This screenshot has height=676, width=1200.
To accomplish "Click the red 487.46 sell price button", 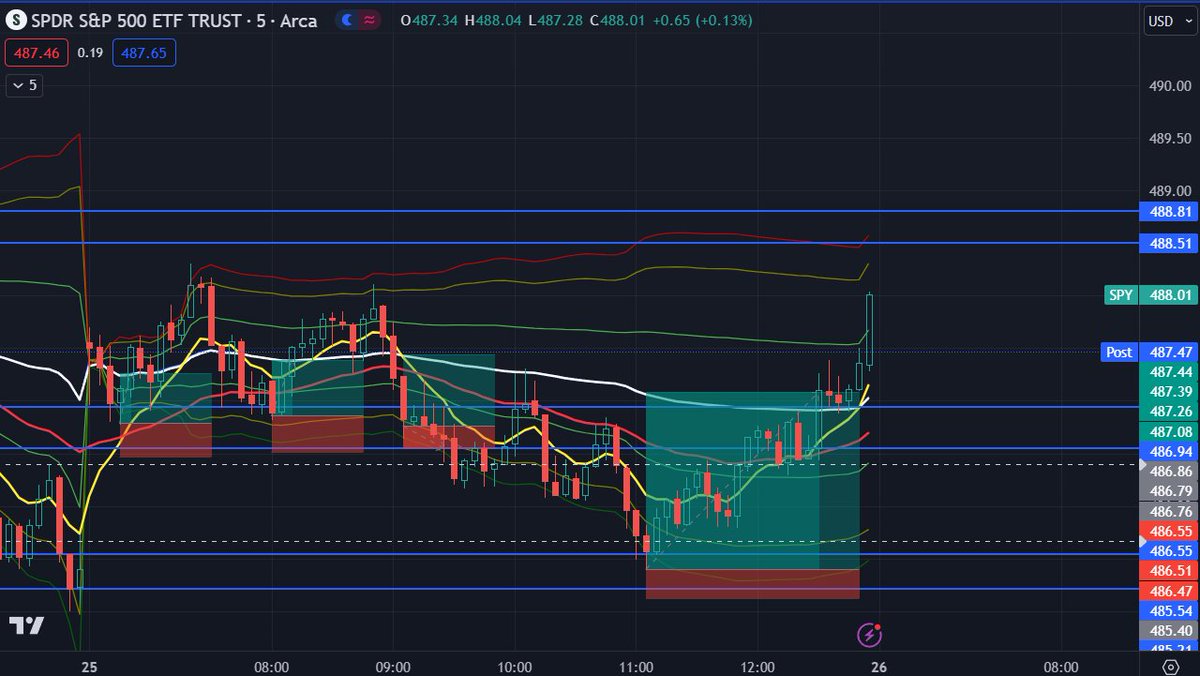I will [37, 53].
